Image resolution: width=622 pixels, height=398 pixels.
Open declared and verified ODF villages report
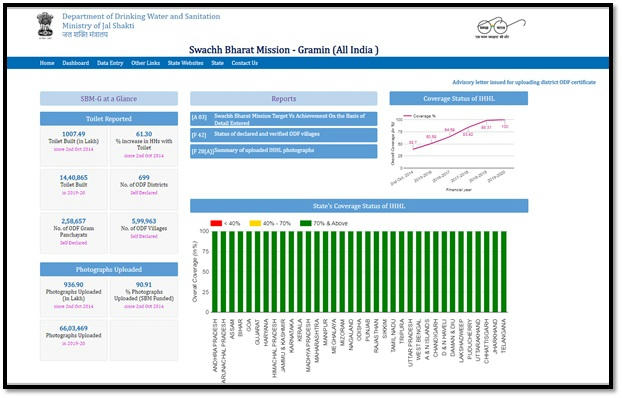pos(284,135)
